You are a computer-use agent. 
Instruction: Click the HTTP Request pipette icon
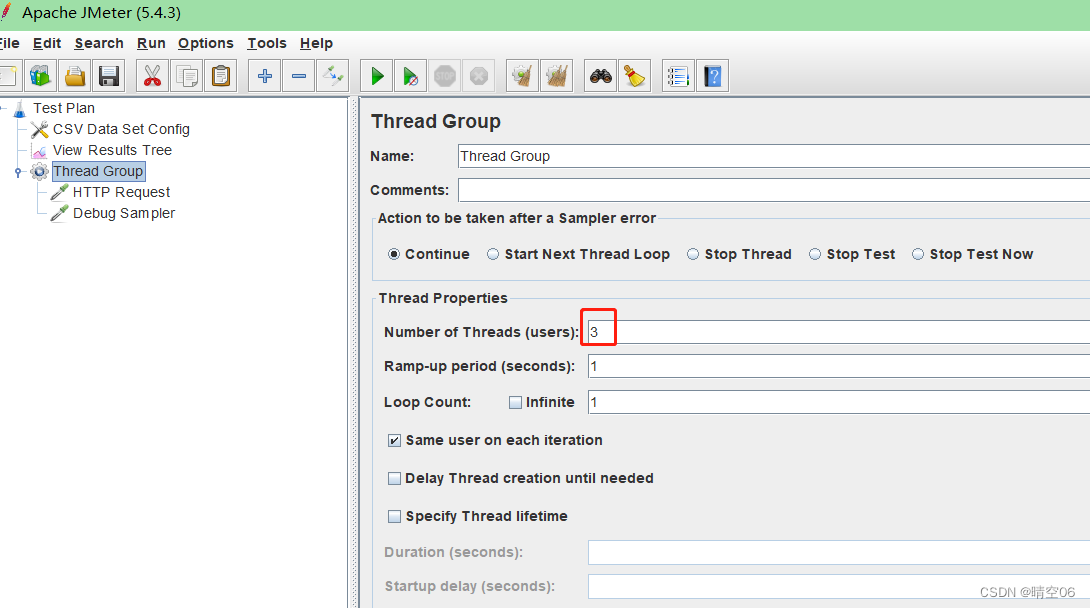click(x=60, y=192)
